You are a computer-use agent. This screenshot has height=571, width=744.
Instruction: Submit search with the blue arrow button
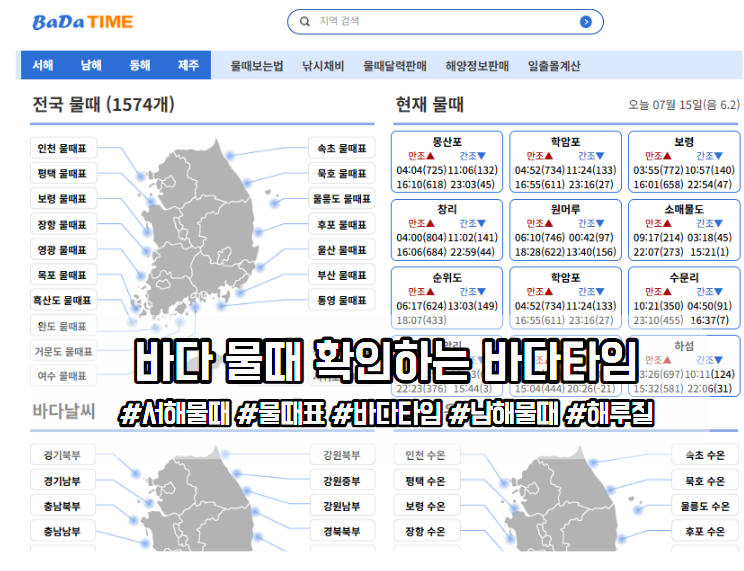click(x=586, y=22)
